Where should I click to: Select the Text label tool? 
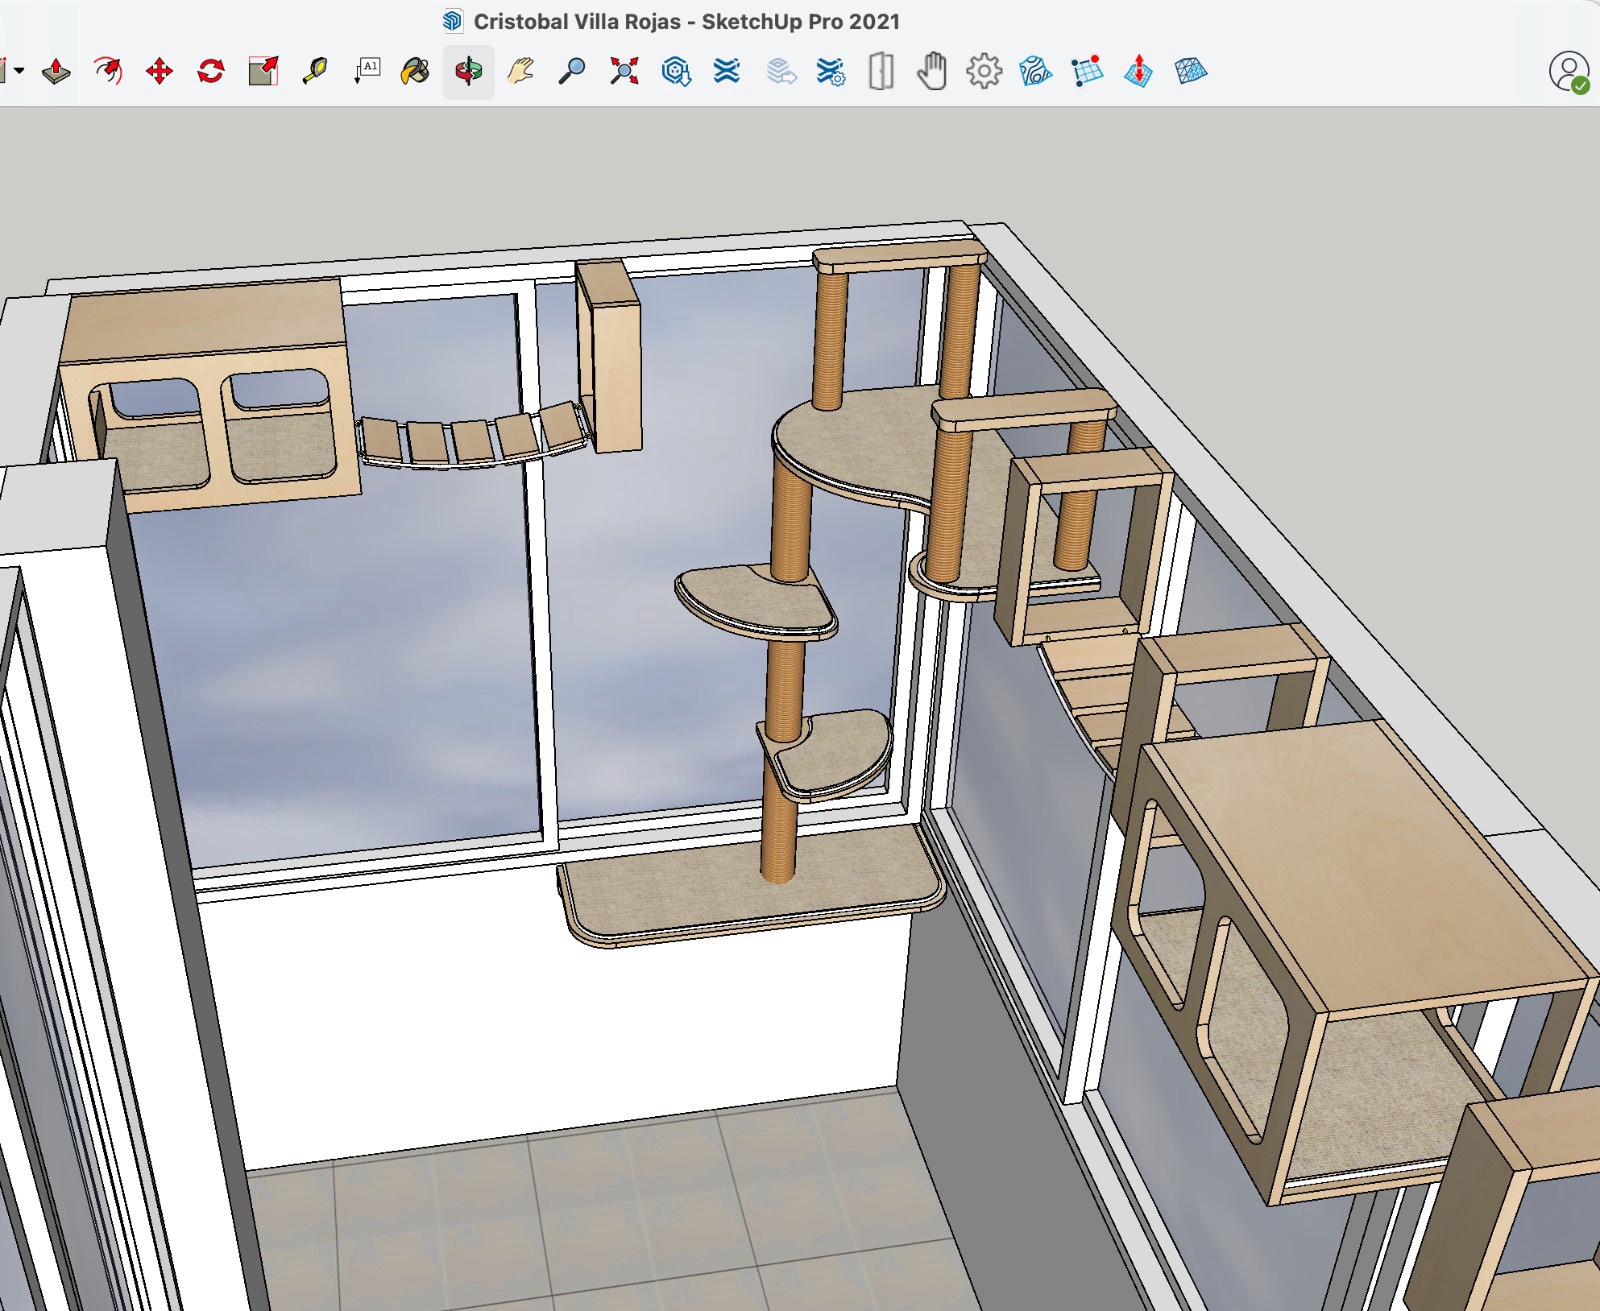coord(367,71)
